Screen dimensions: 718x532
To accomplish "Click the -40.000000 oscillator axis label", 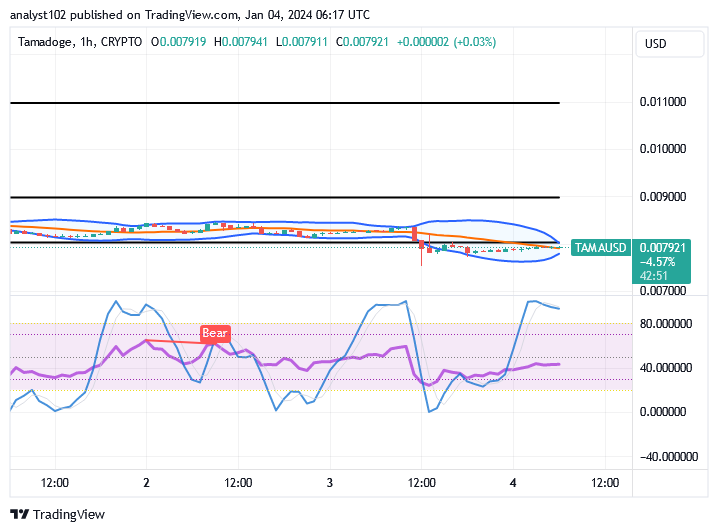I will click(669, 456).
